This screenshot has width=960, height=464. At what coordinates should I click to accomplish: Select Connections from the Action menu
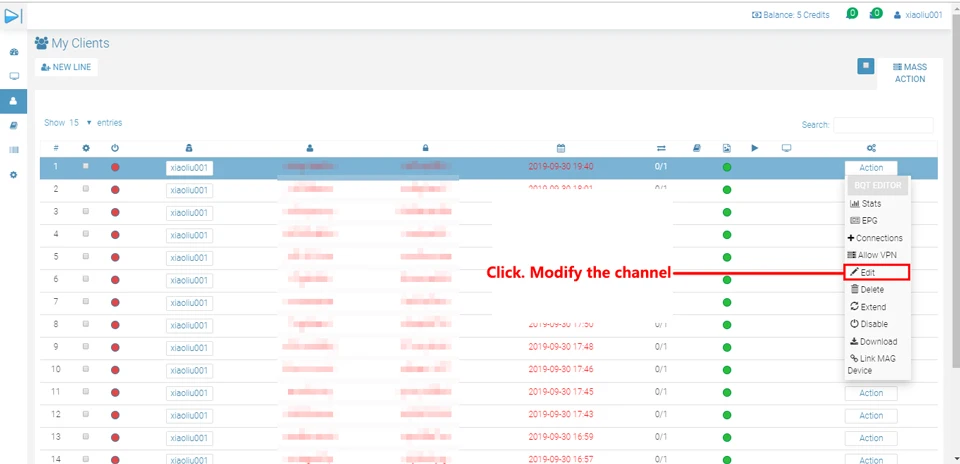coord(878,238)
